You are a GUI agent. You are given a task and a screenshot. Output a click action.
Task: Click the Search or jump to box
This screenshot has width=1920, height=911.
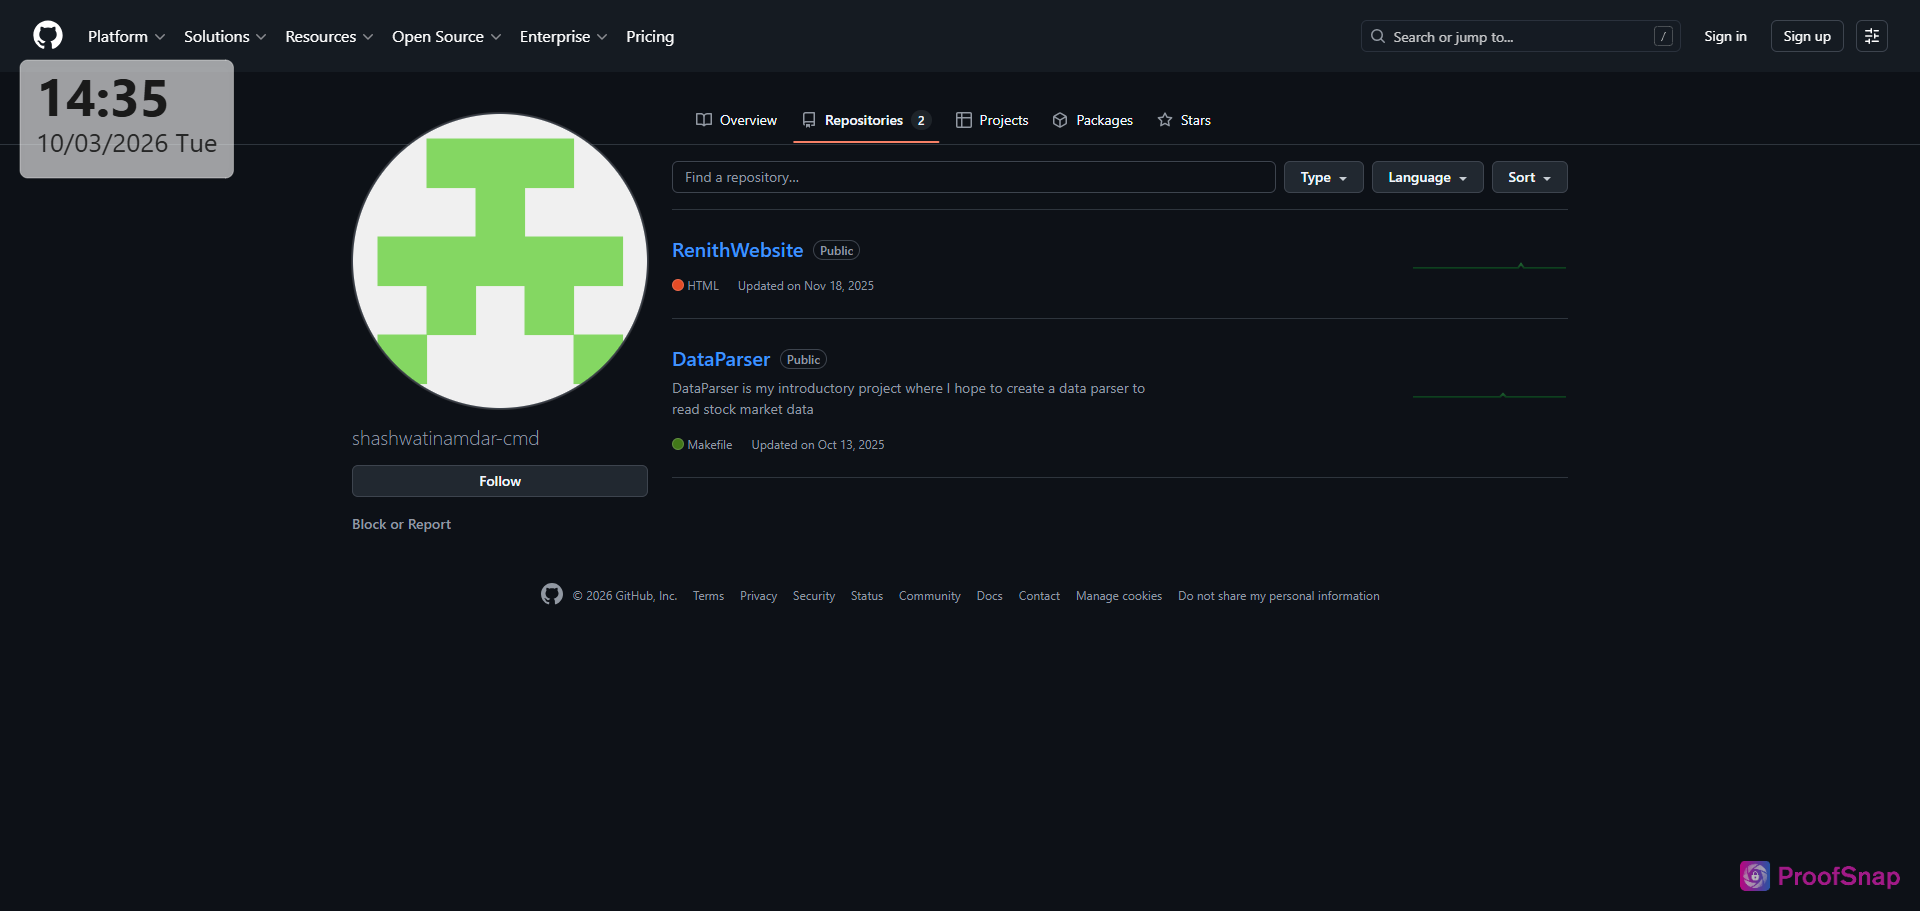pos(1520,36)
